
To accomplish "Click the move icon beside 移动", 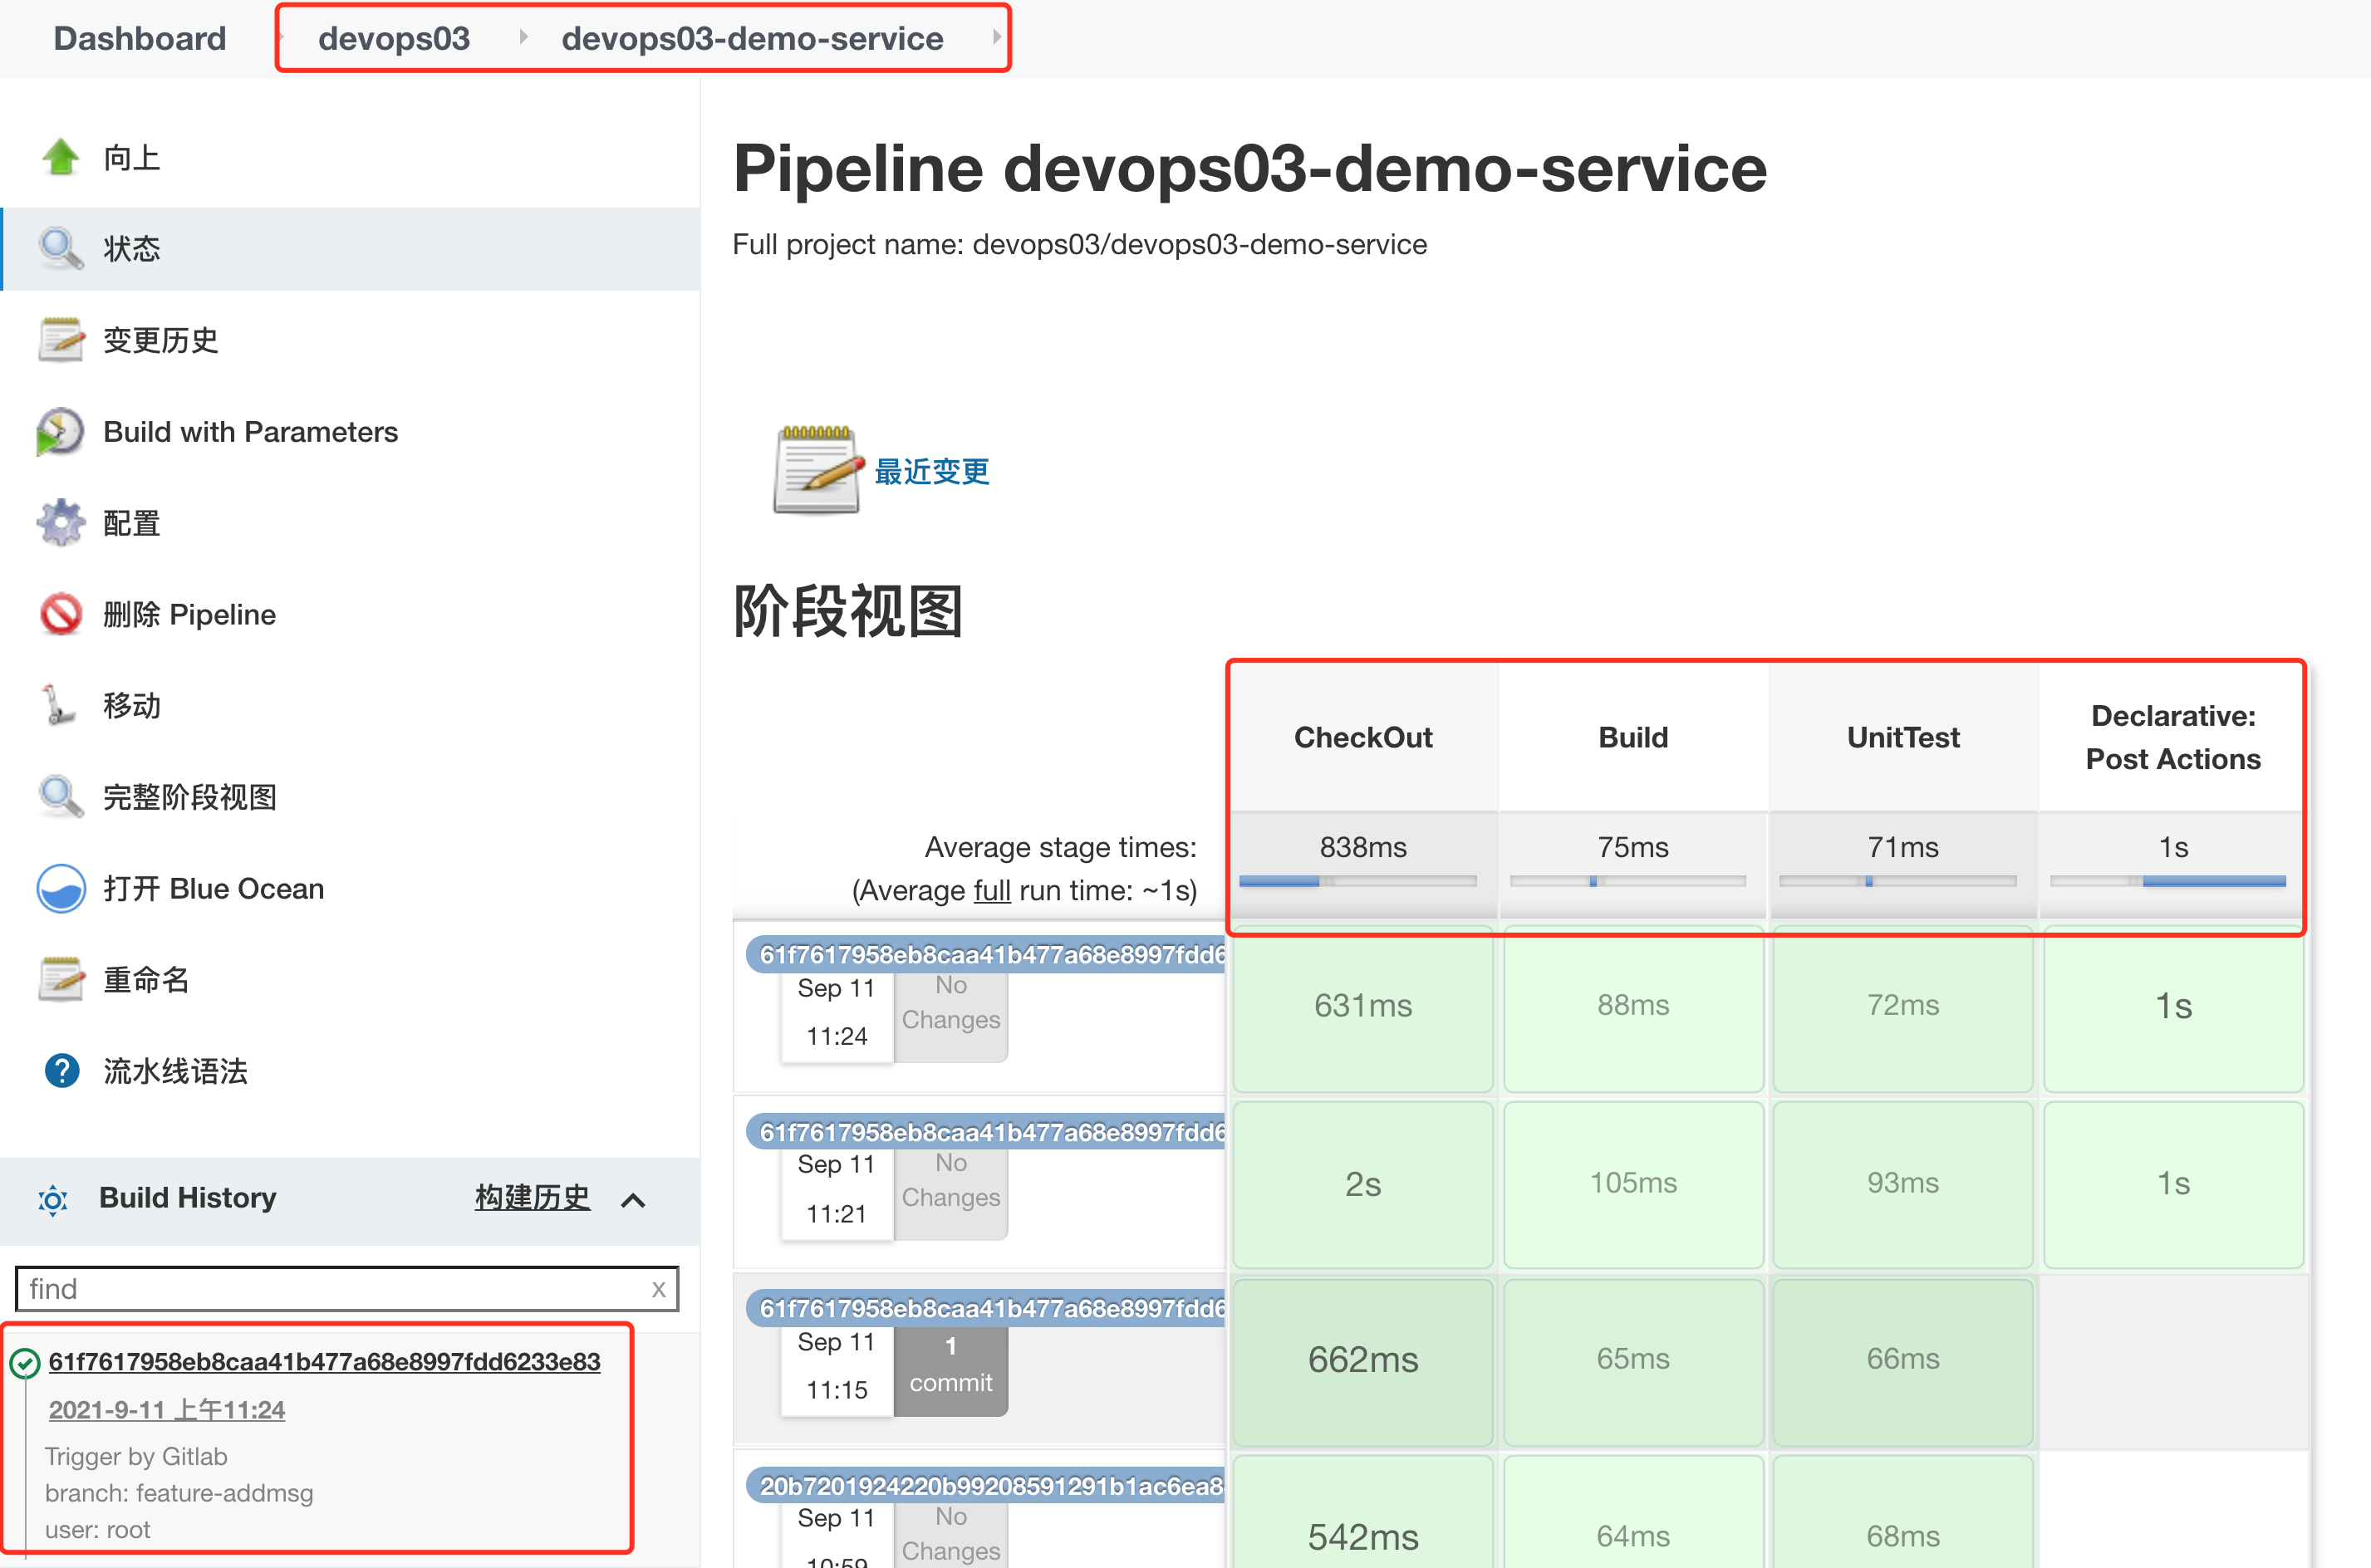I will click(59, 705).
